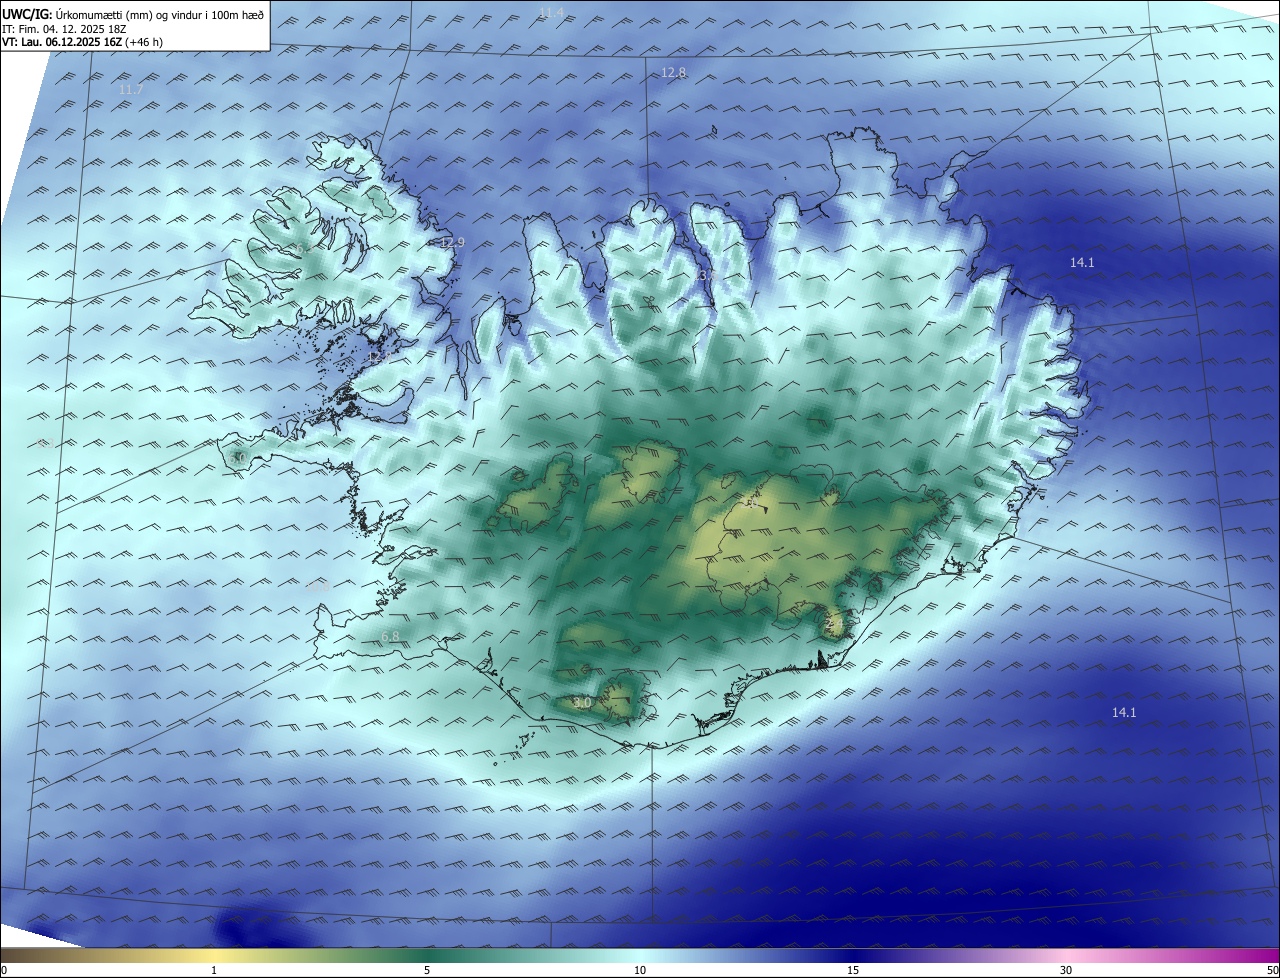1280x978 pixels.
Task: Click the 14.1 value southeast of Iceland
Action: (1124, 713)
